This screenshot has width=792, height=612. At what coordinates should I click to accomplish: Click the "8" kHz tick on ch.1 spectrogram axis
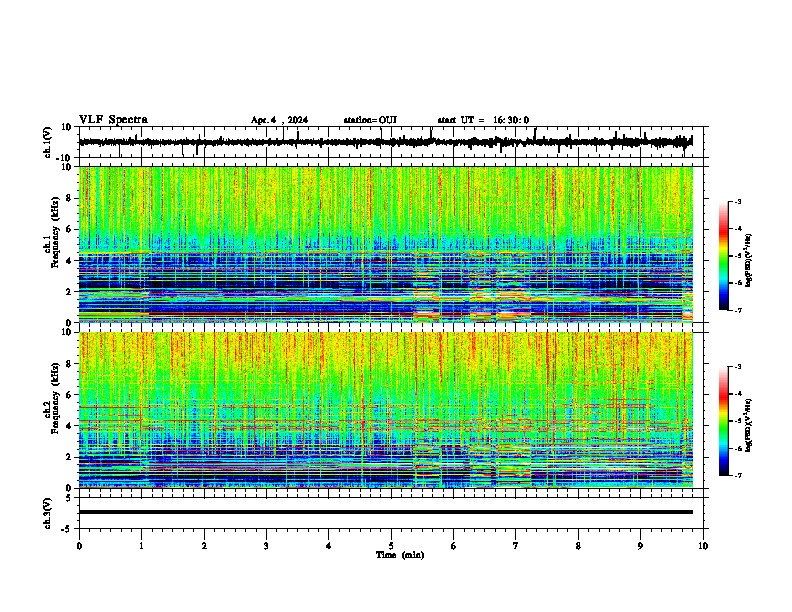70,198
